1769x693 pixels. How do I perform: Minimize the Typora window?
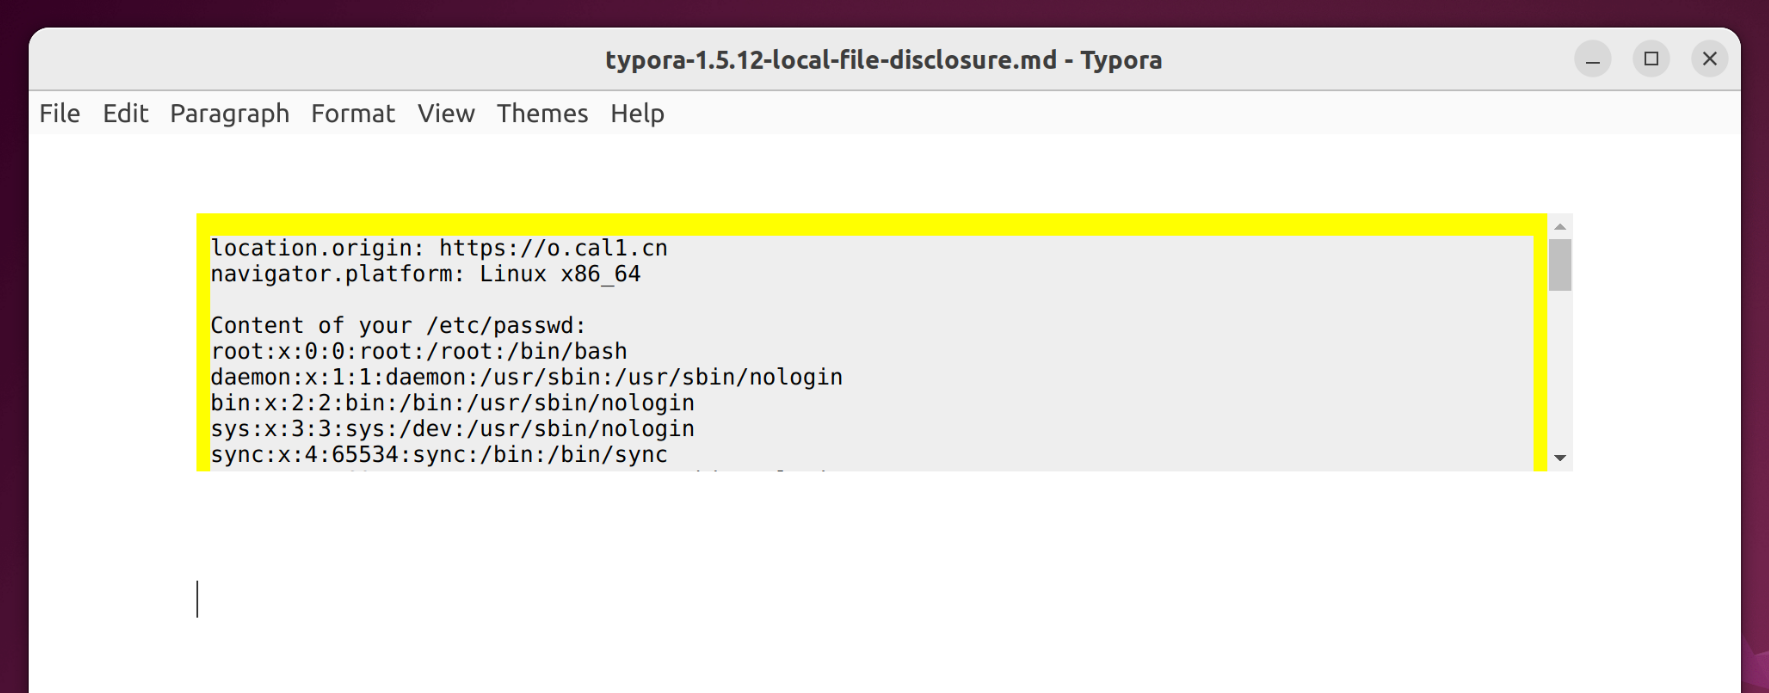[1592, 60]
